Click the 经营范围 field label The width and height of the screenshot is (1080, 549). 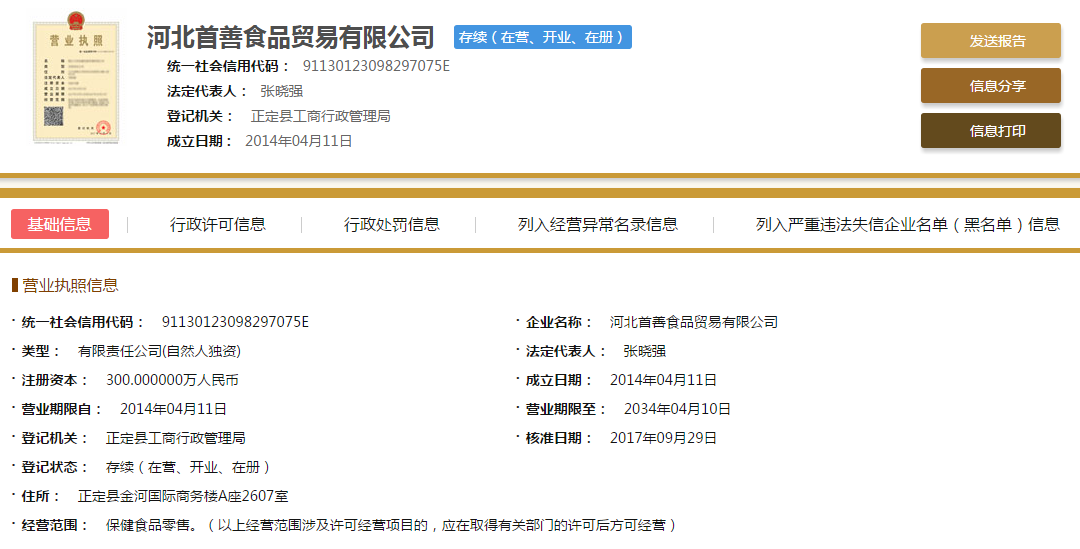tap(54, 525)
